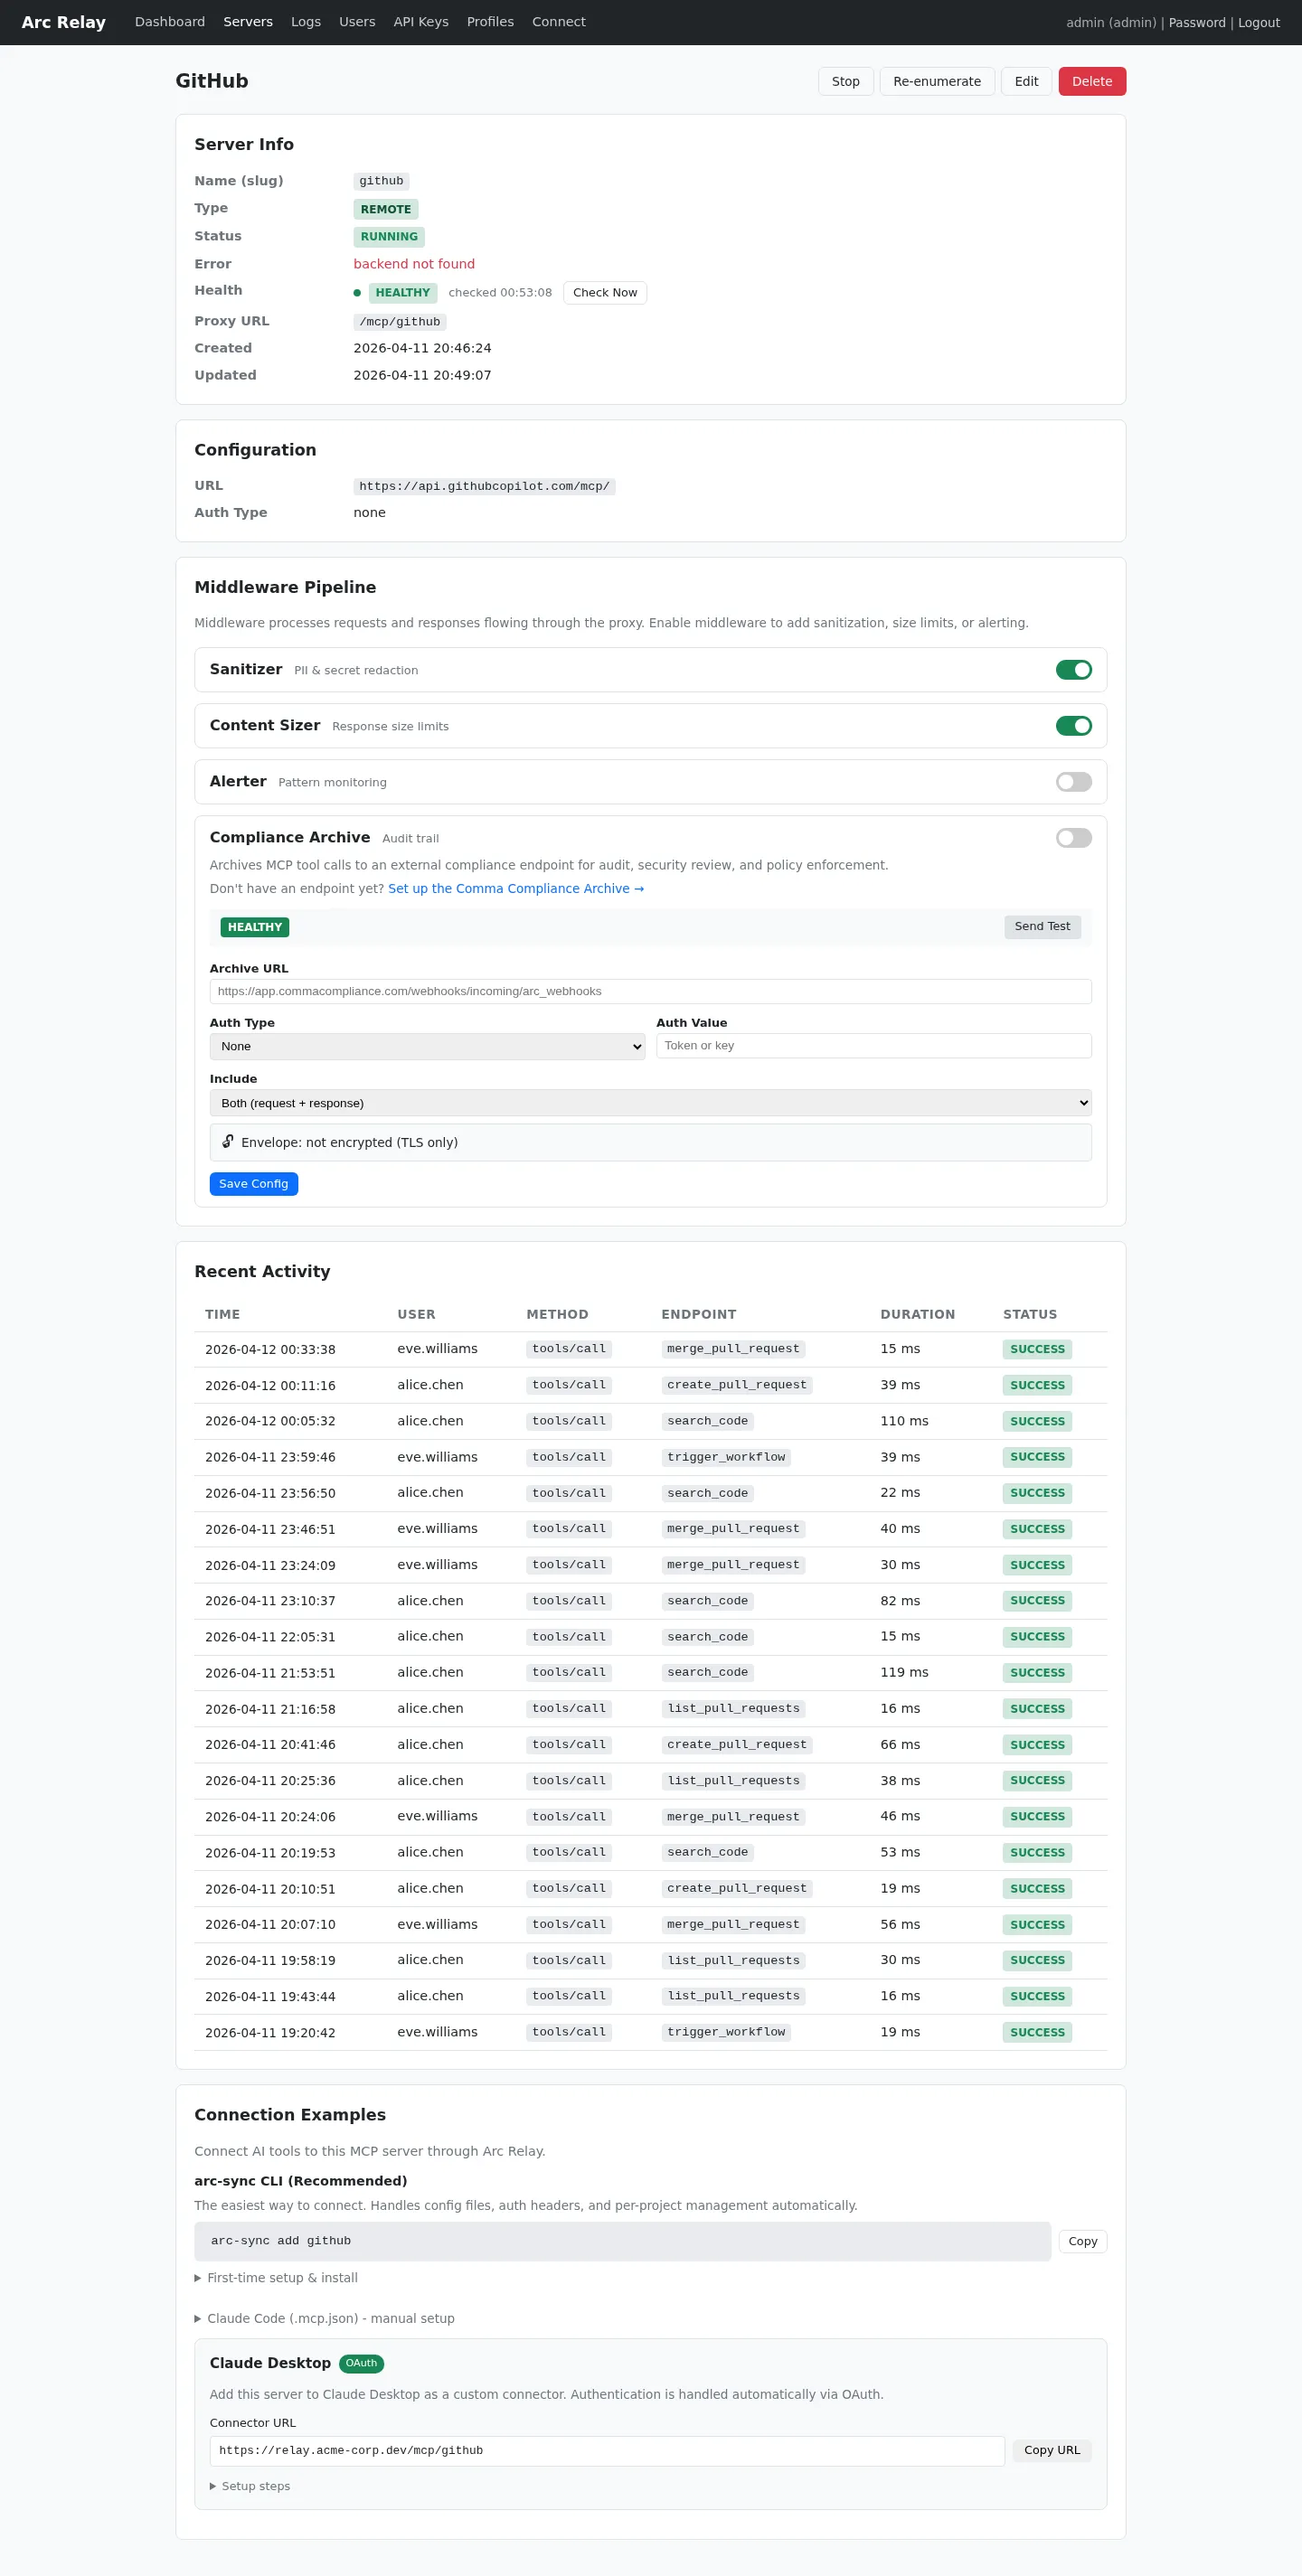Screen dimensions: 1302x2576
Task: Save the compliance archive config
Action: click(x=254, y=1184)
